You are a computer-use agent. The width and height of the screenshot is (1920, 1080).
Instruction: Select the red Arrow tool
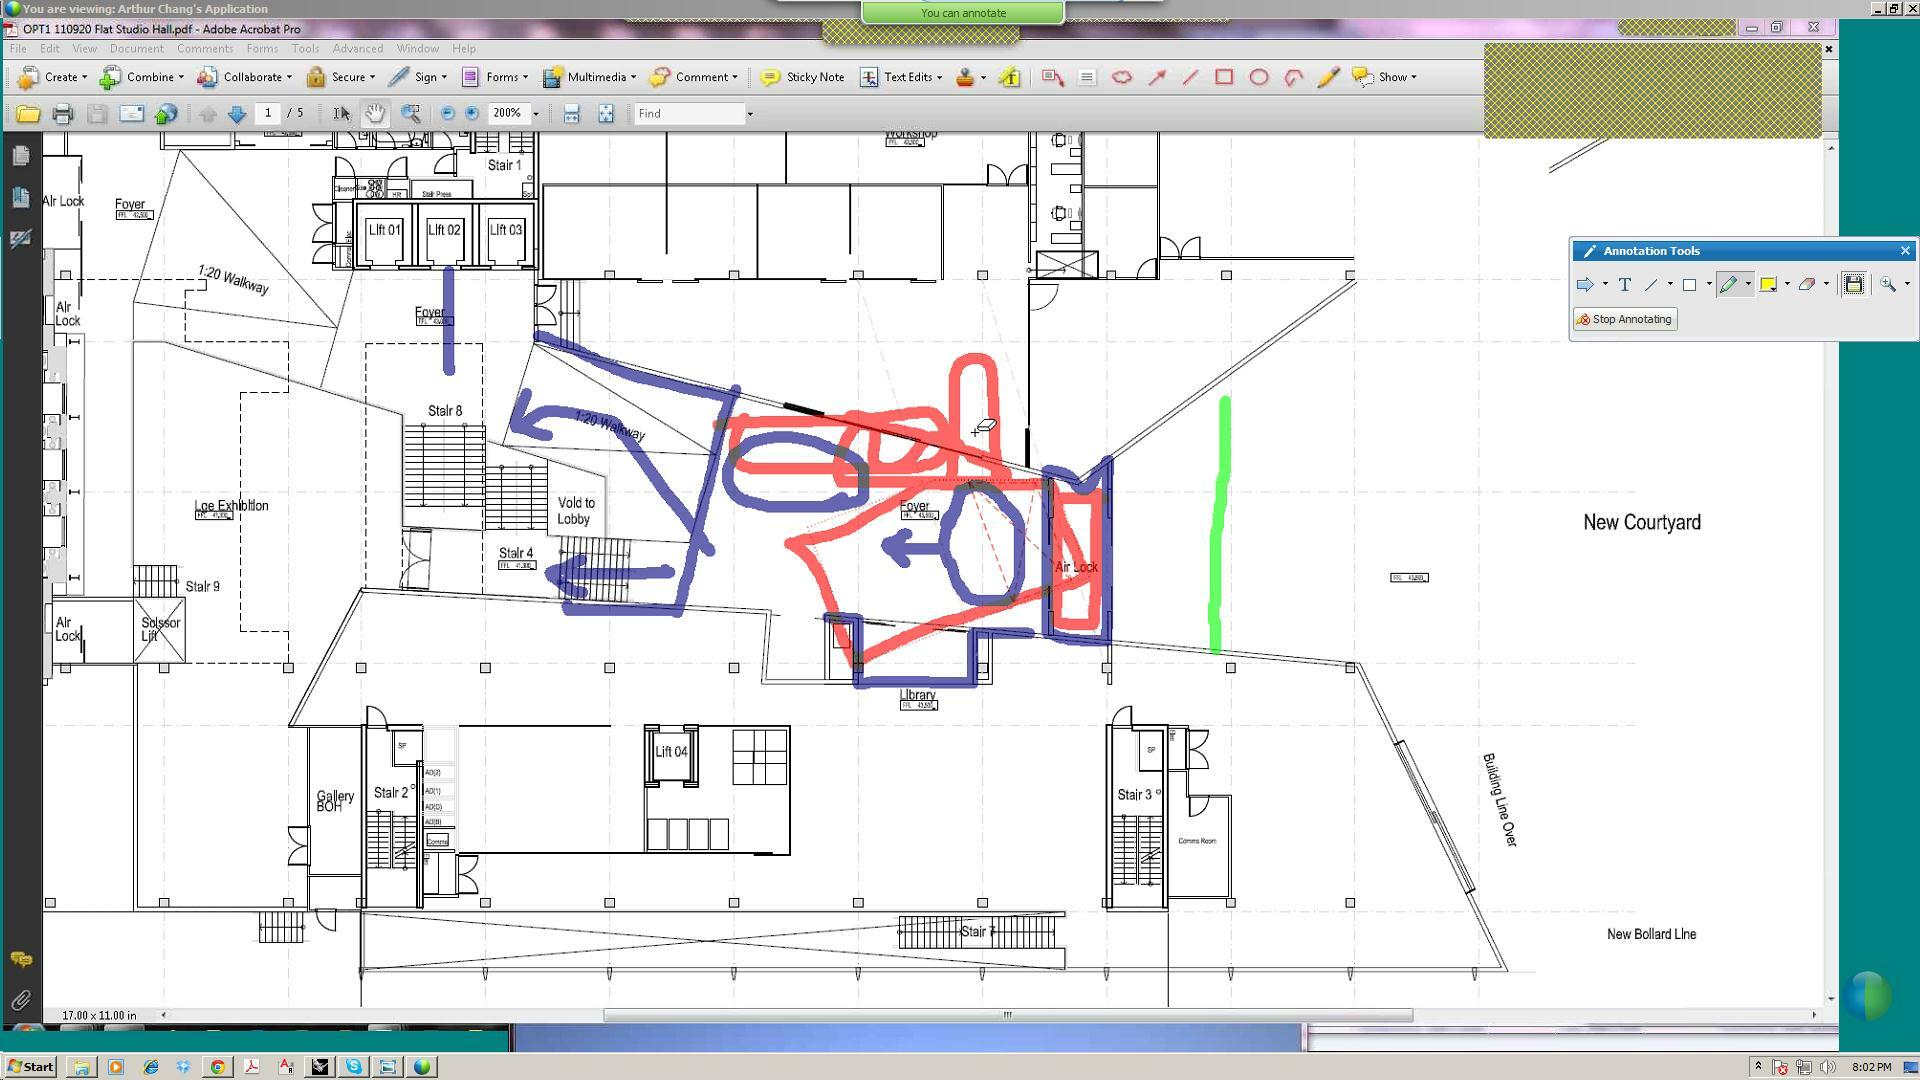(1157, 77)
